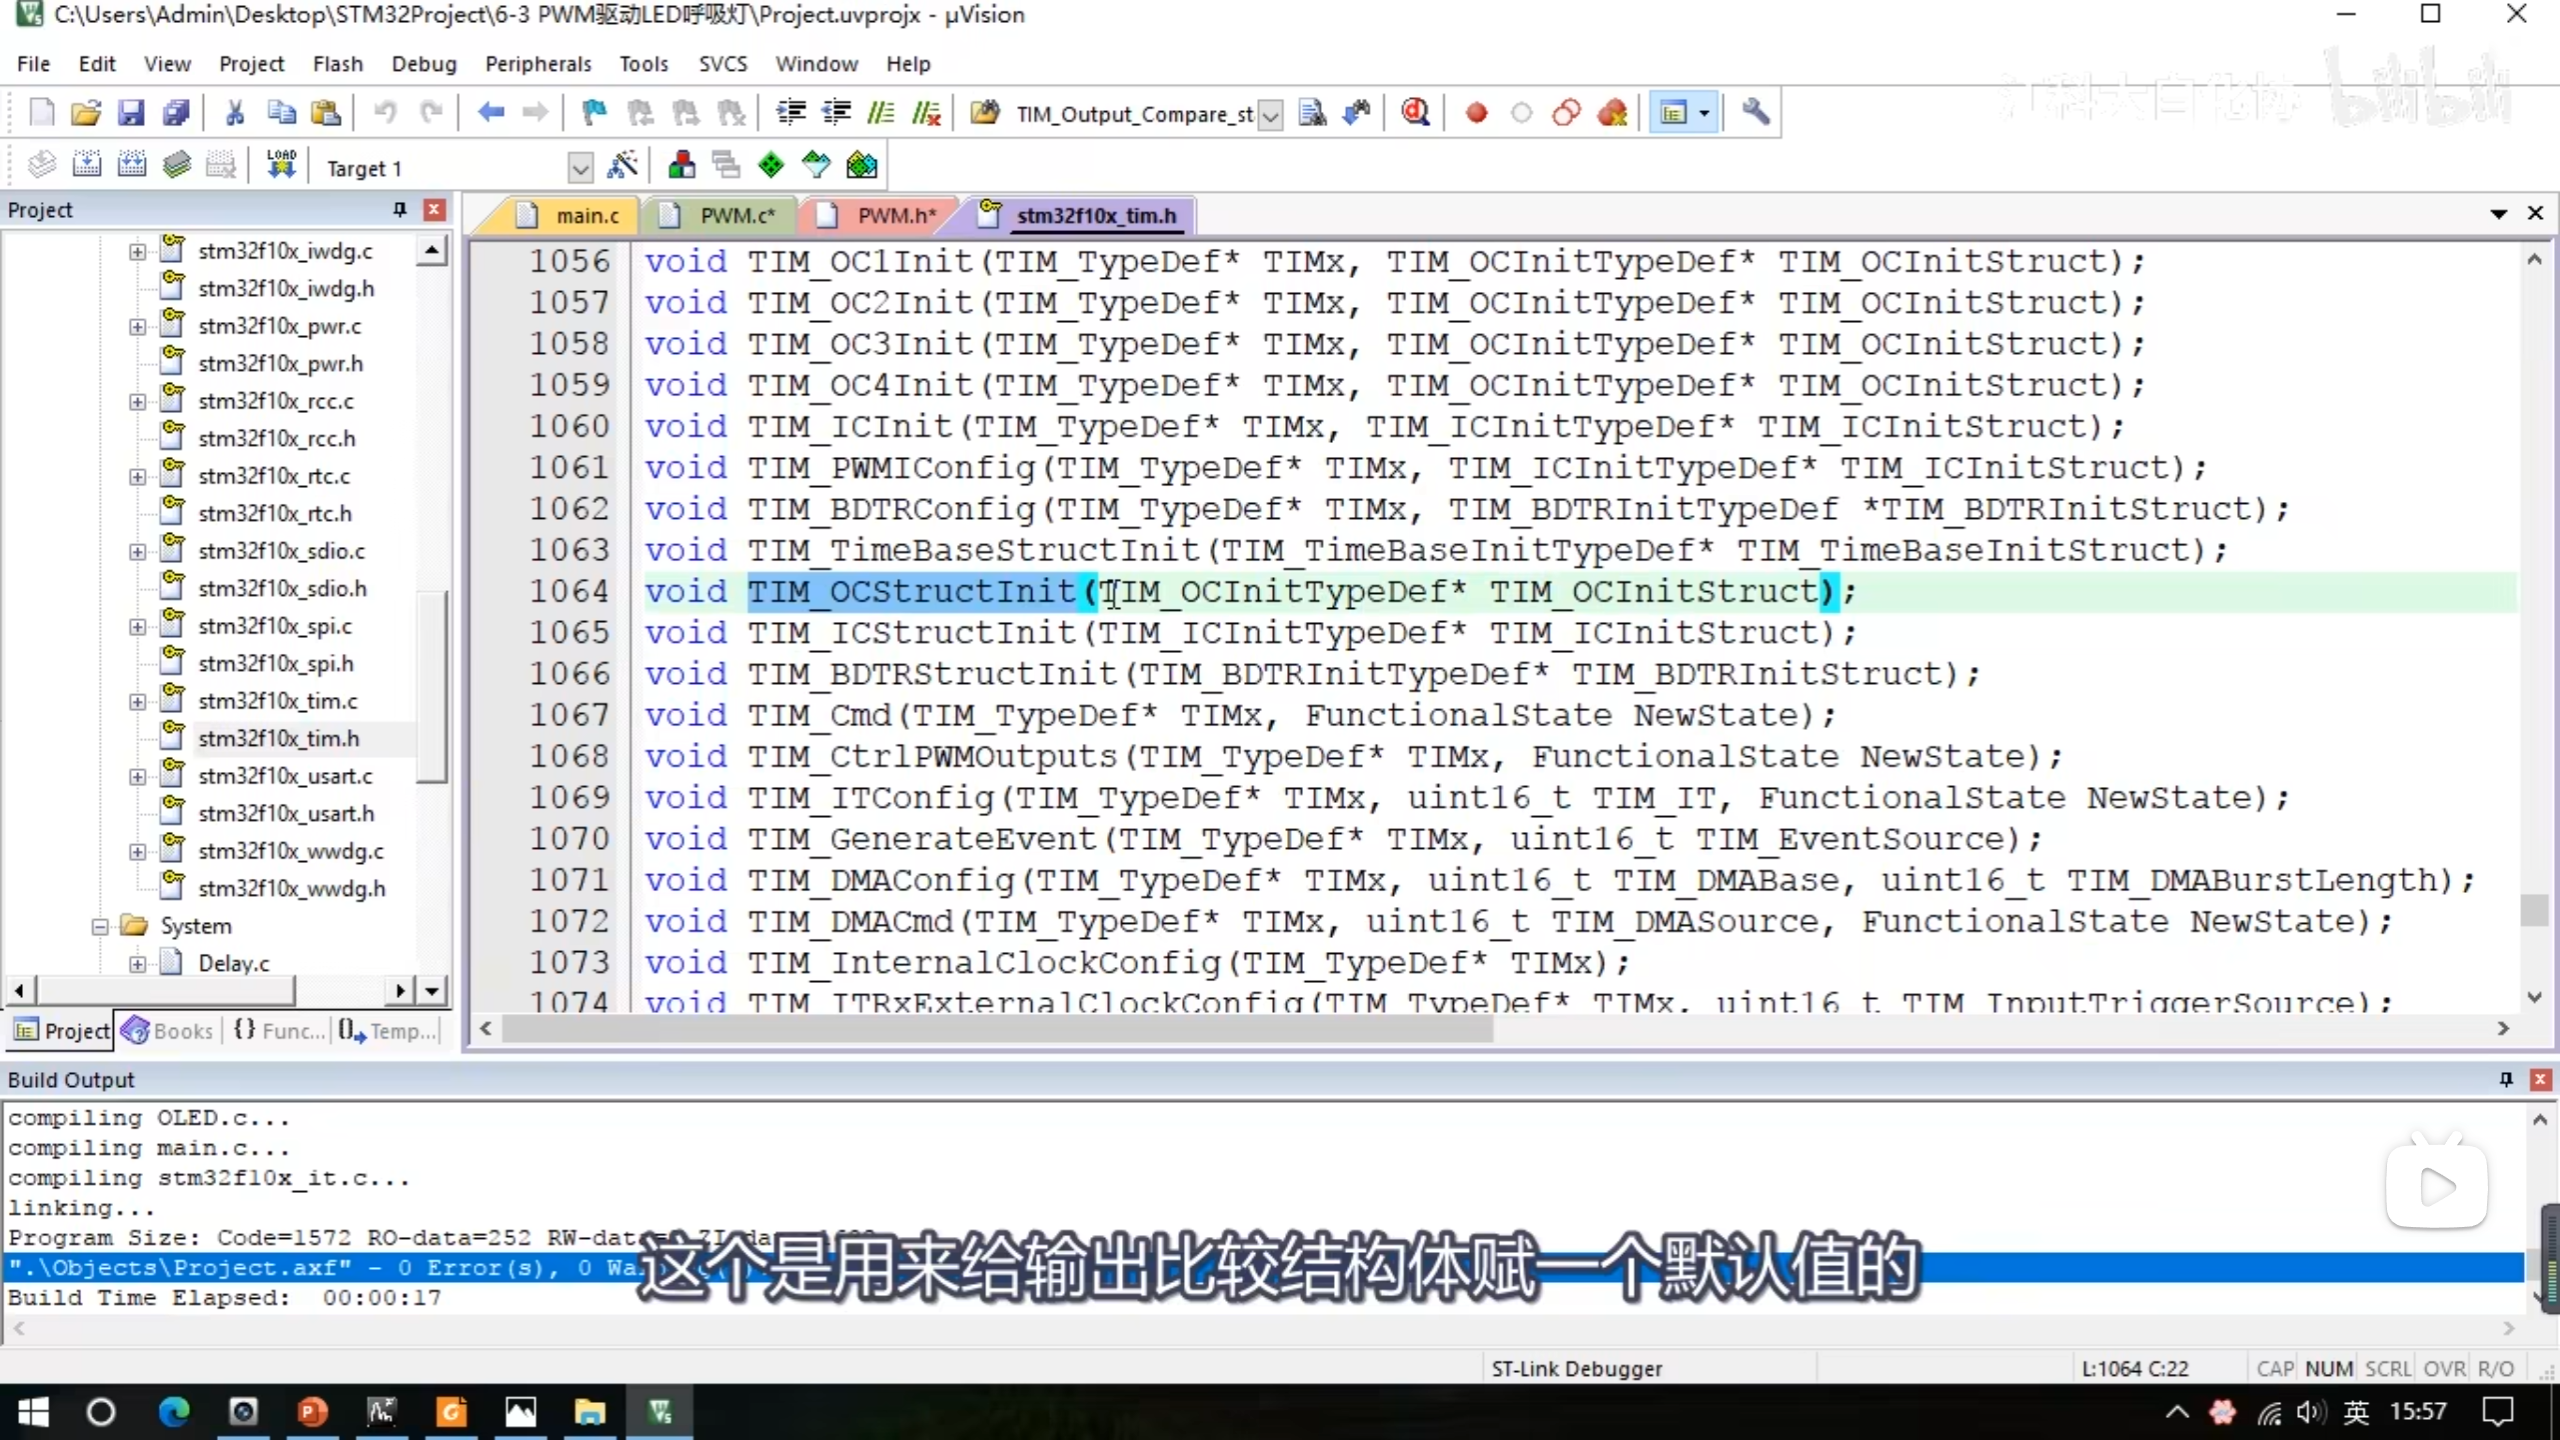Image resolution: width=2560 pixels, height=1440 pixels.
Task: Click the Open file toolbar icon
Action: [x=86, y=113]
